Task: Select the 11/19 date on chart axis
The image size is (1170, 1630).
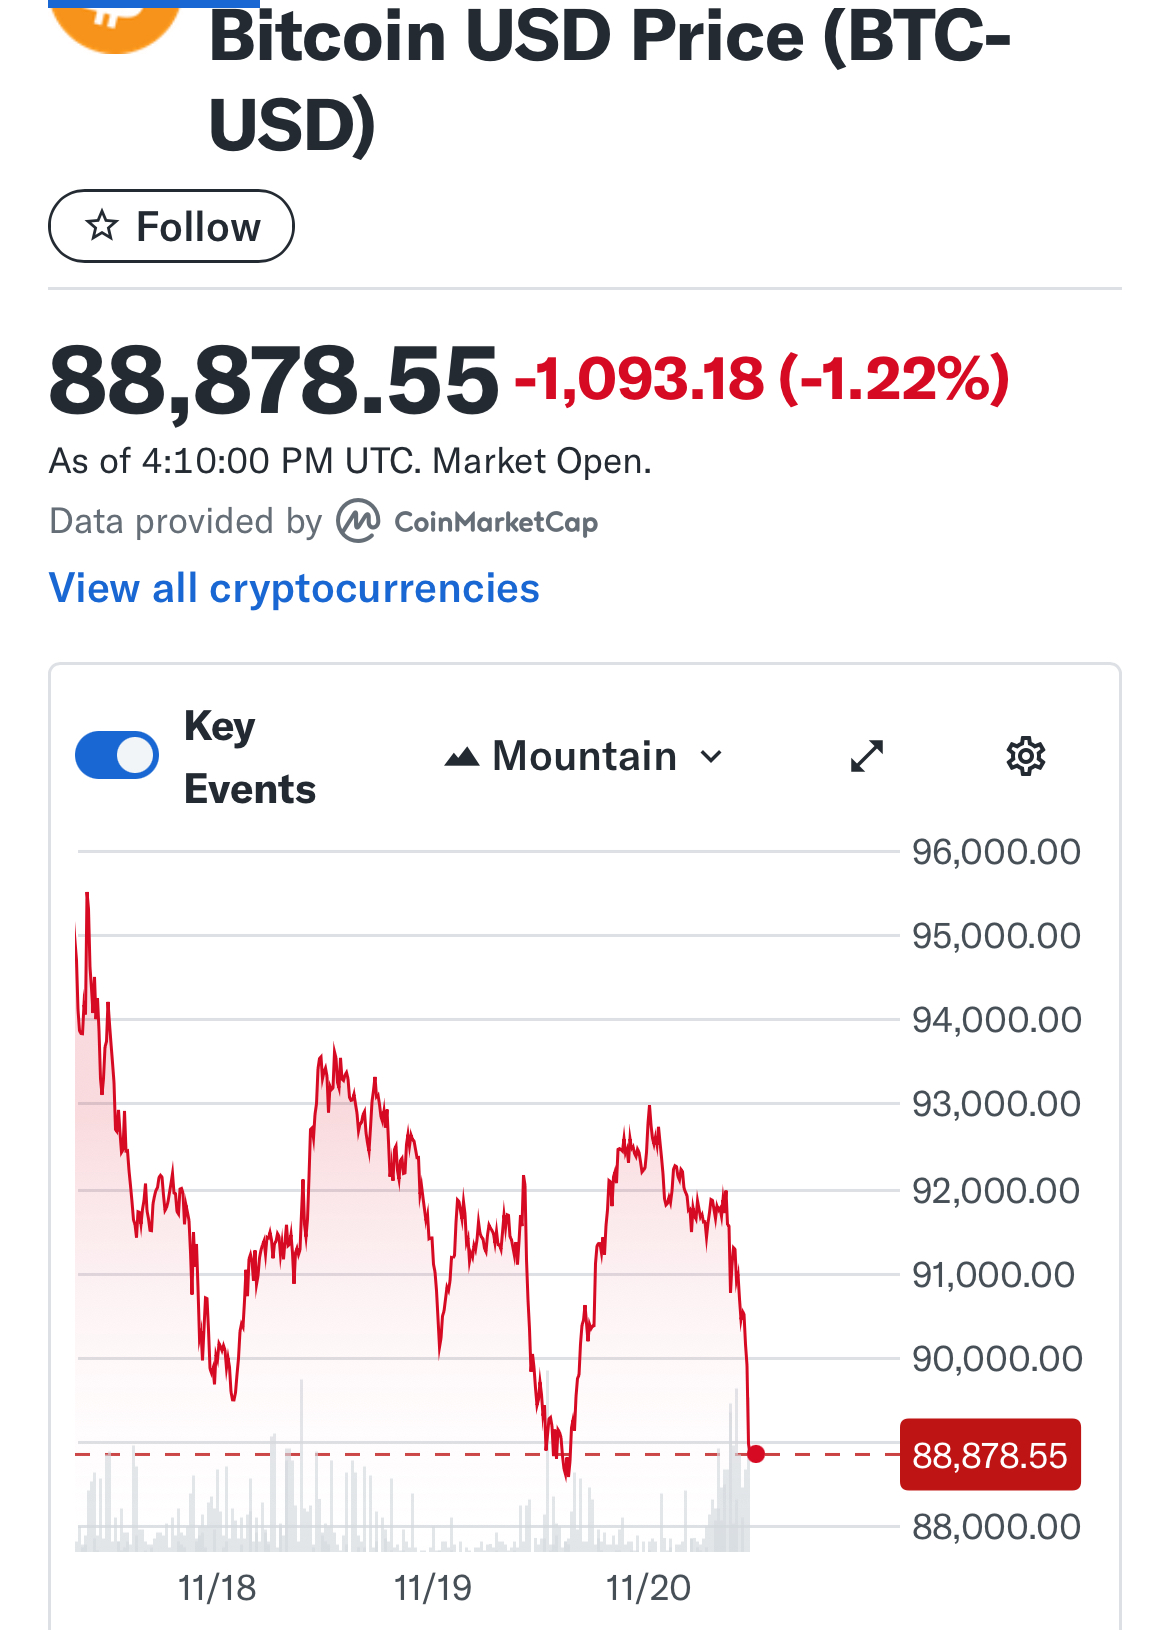Action: (432, 1588)
